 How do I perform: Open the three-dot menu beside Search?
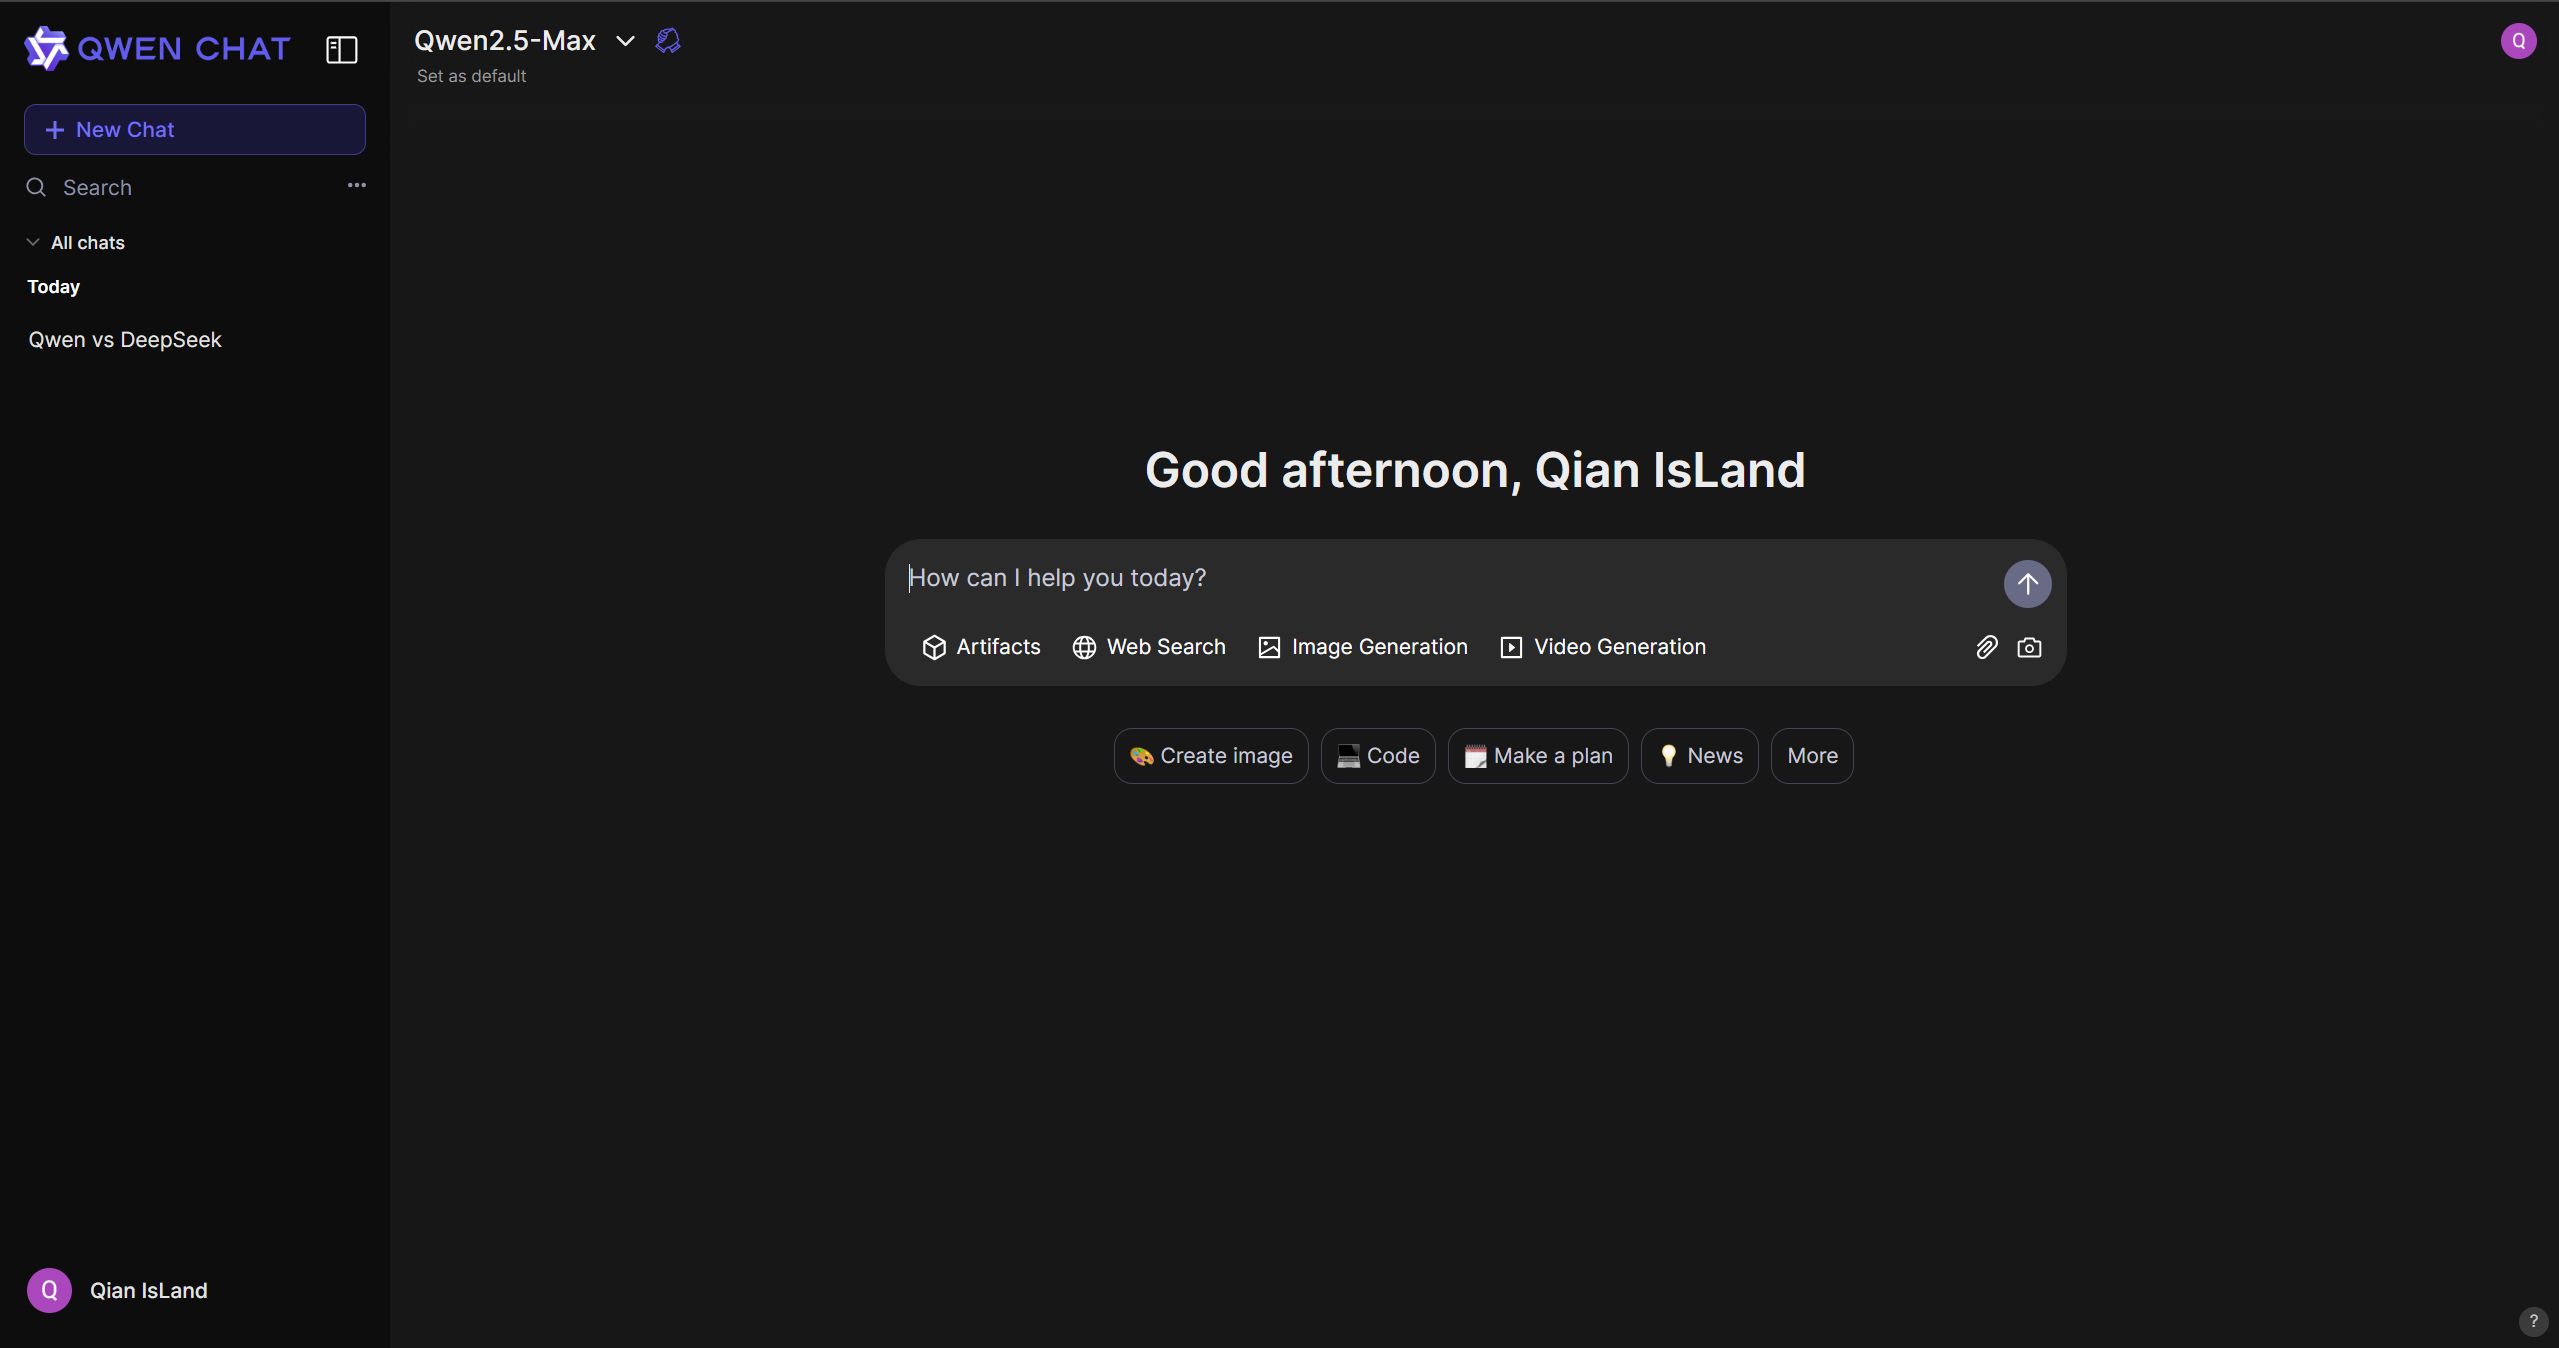356,186
